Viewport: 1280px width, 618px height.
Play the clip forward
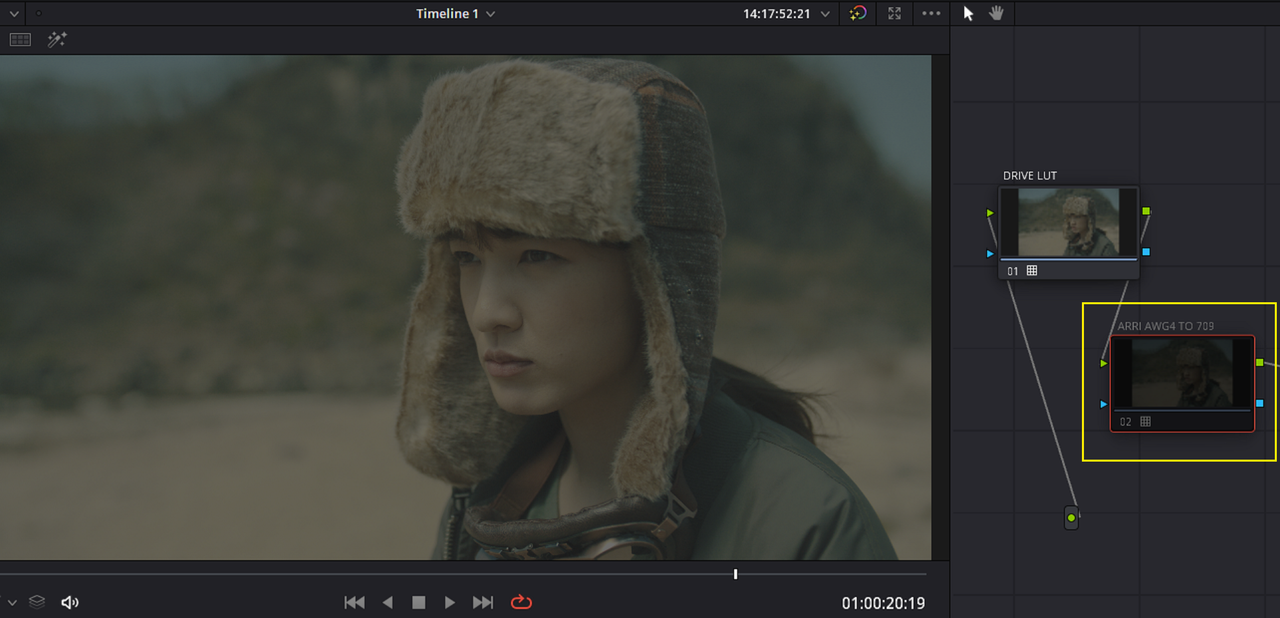[450, 602]
